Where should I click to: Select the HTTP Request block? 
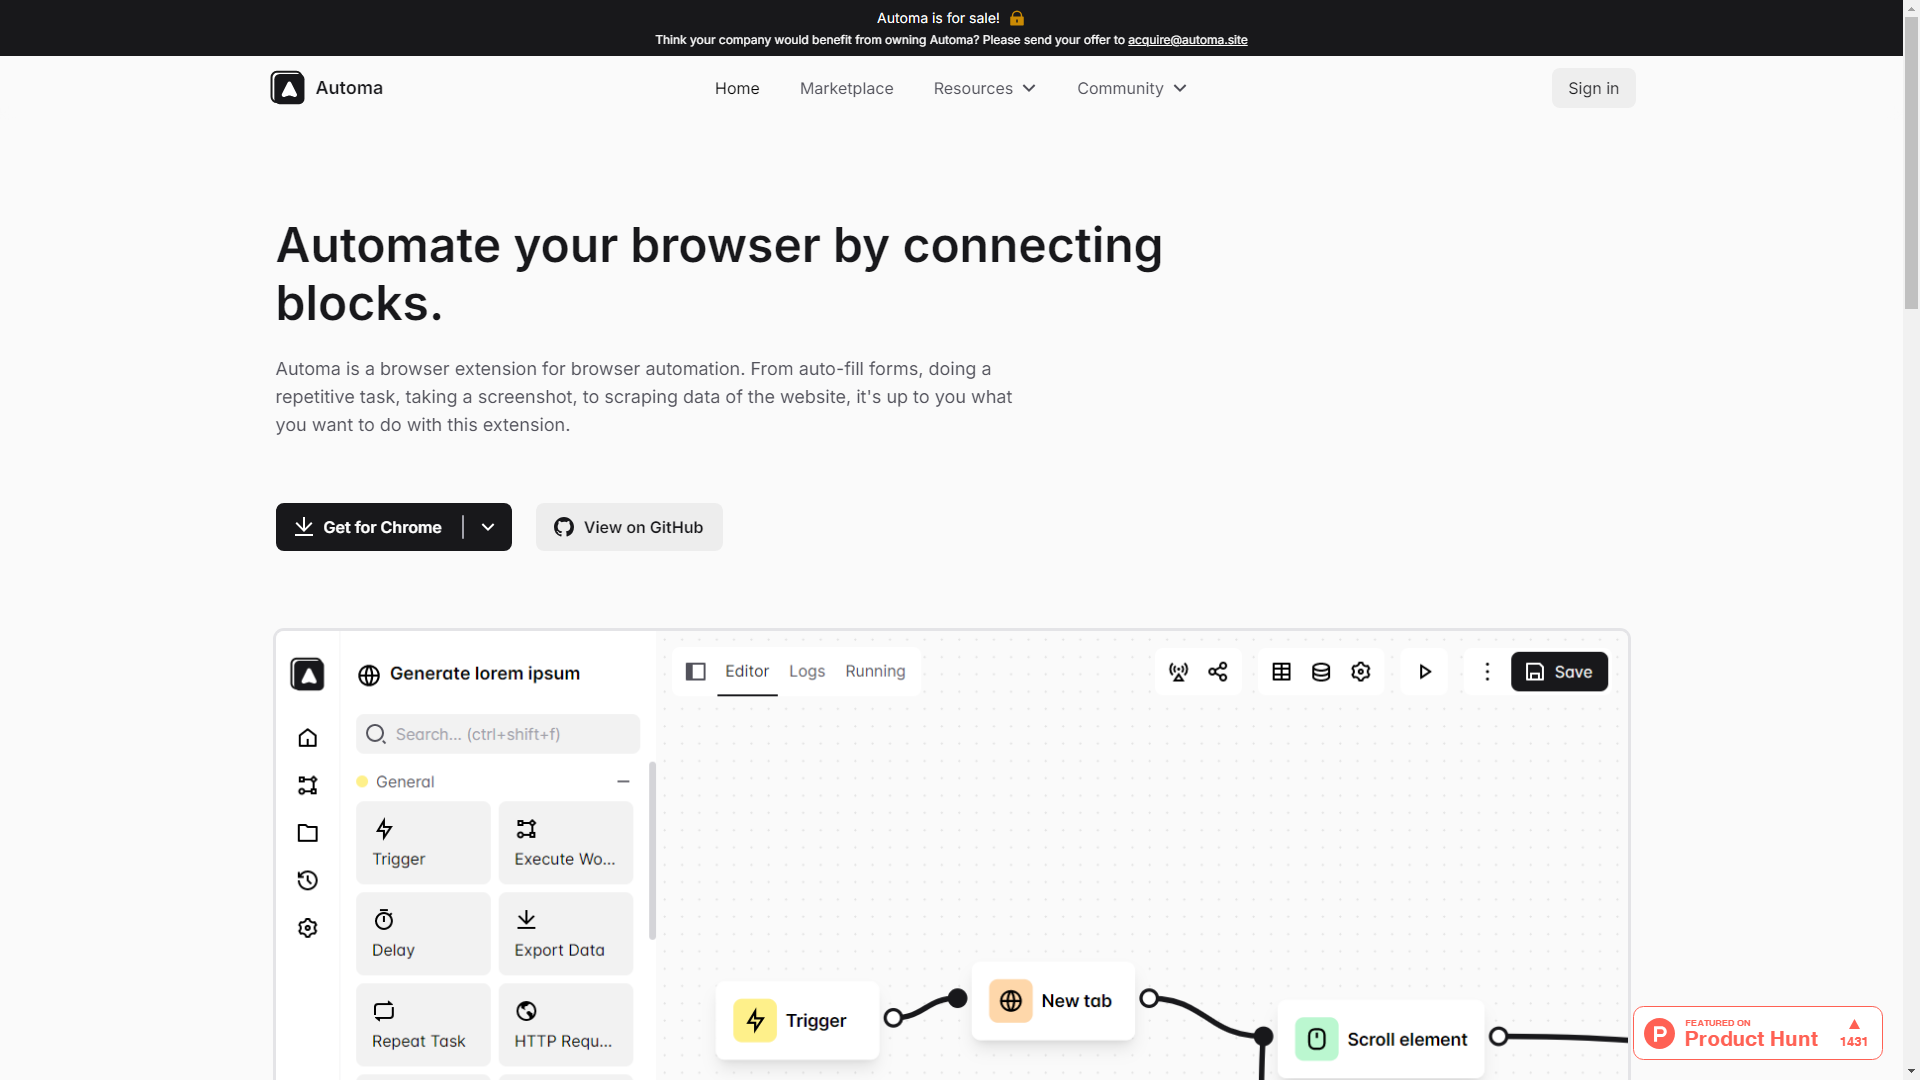566,1025
